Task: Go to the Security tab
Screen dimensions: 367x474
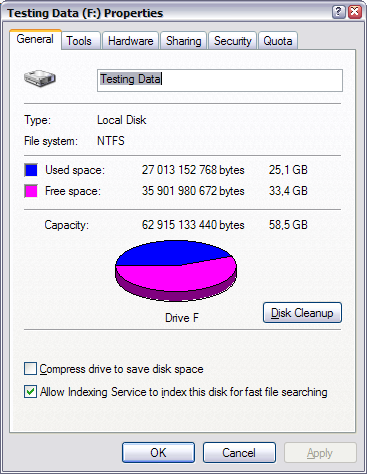Action: click(232, 41)
